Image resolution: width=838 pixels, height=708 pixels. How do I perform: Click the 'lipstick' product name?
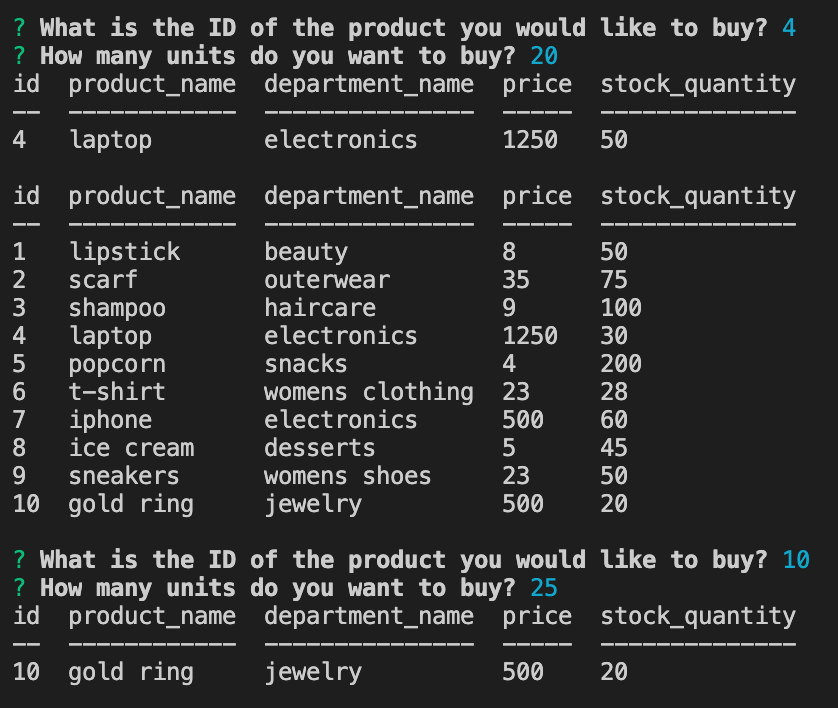point(124,252)
